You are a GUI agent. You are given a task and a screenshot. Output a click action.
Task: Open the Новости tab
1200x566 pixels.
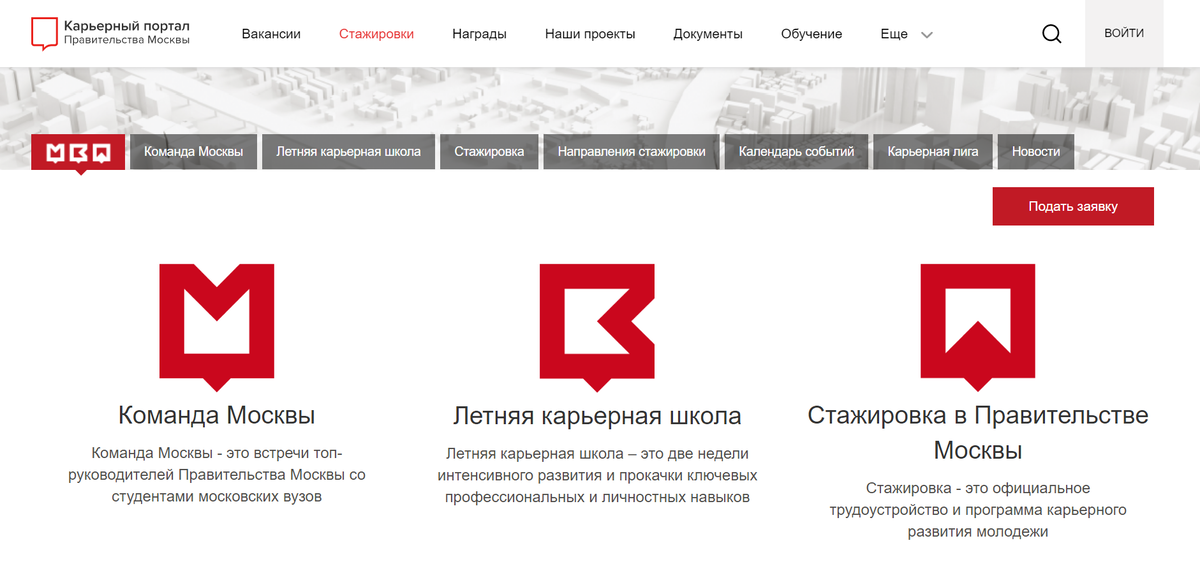[1036, 152]
